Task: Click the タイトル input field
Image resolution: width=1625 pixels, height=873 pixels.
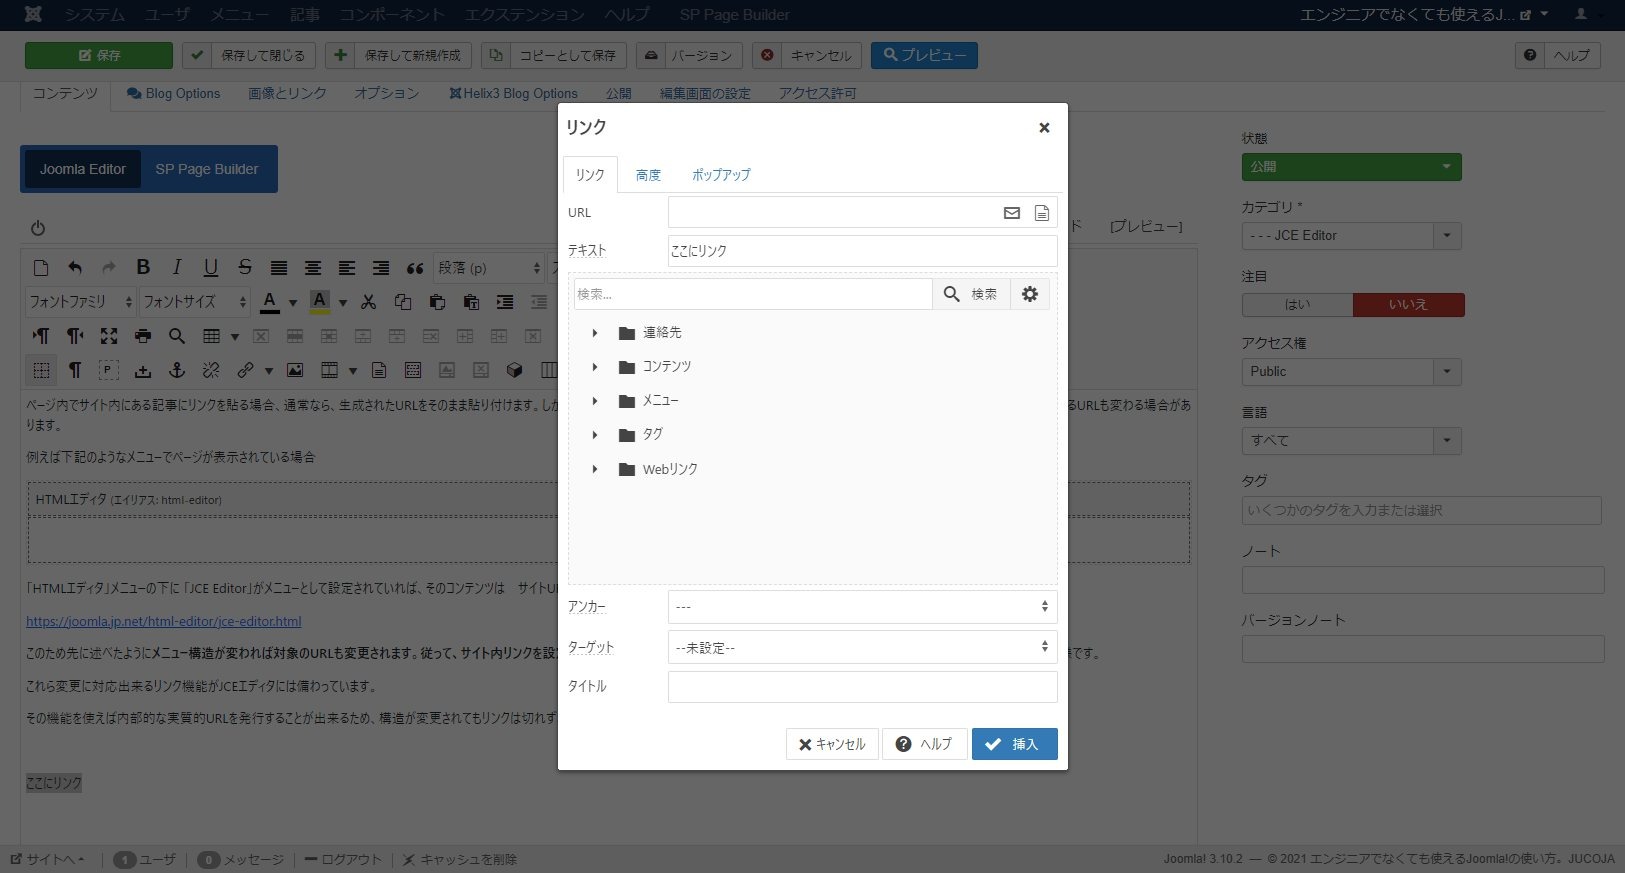Action: 861,687
